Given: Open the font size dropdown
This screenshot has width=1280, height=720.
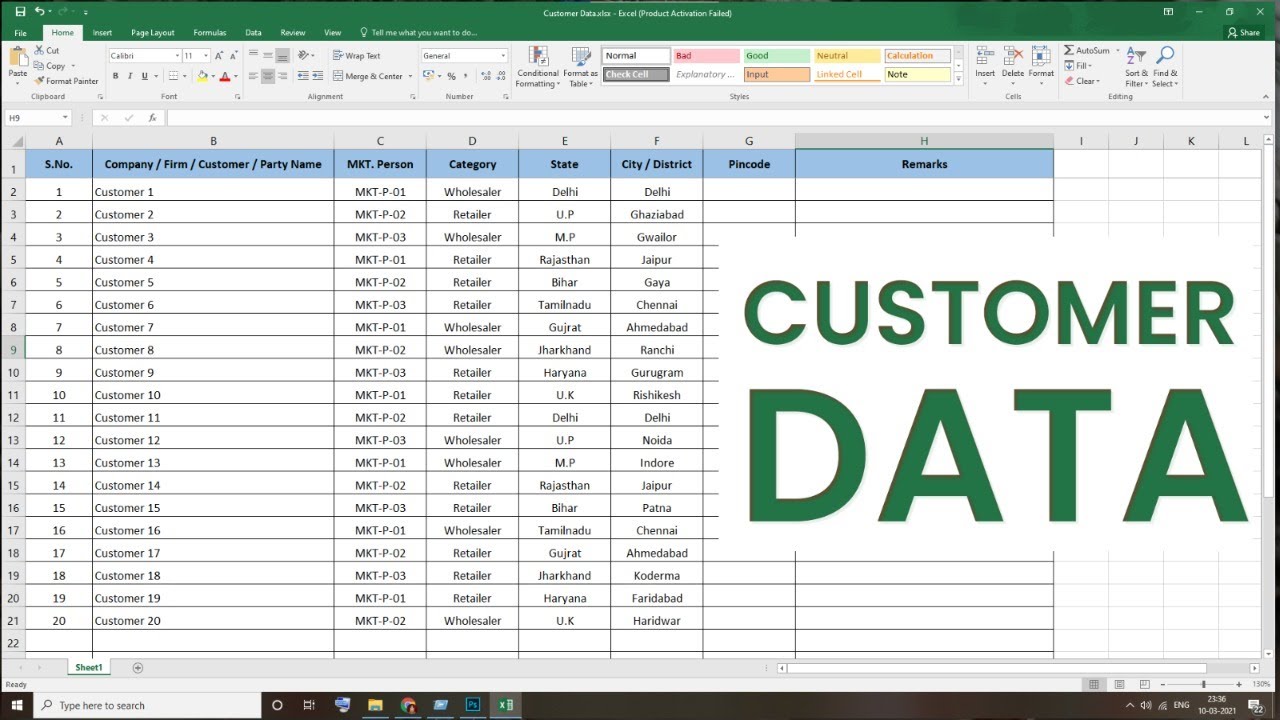Looking at the screenshot, I should pyautogui.click(x=206, y=56).
